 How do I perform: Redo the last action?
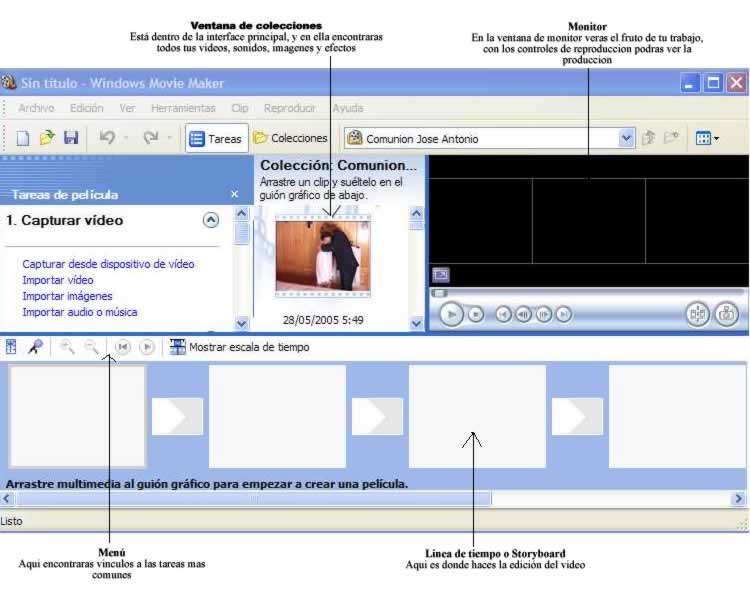pos(151,138)
